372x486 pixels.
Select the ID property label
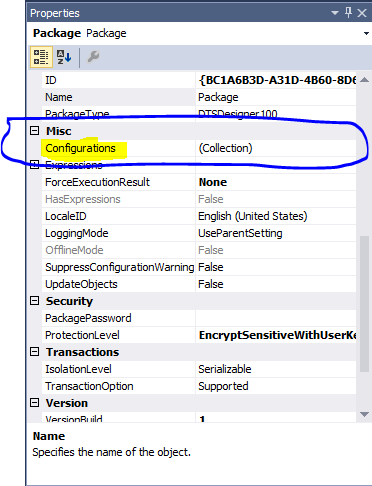pyautogui.click(x=51, y=80)
